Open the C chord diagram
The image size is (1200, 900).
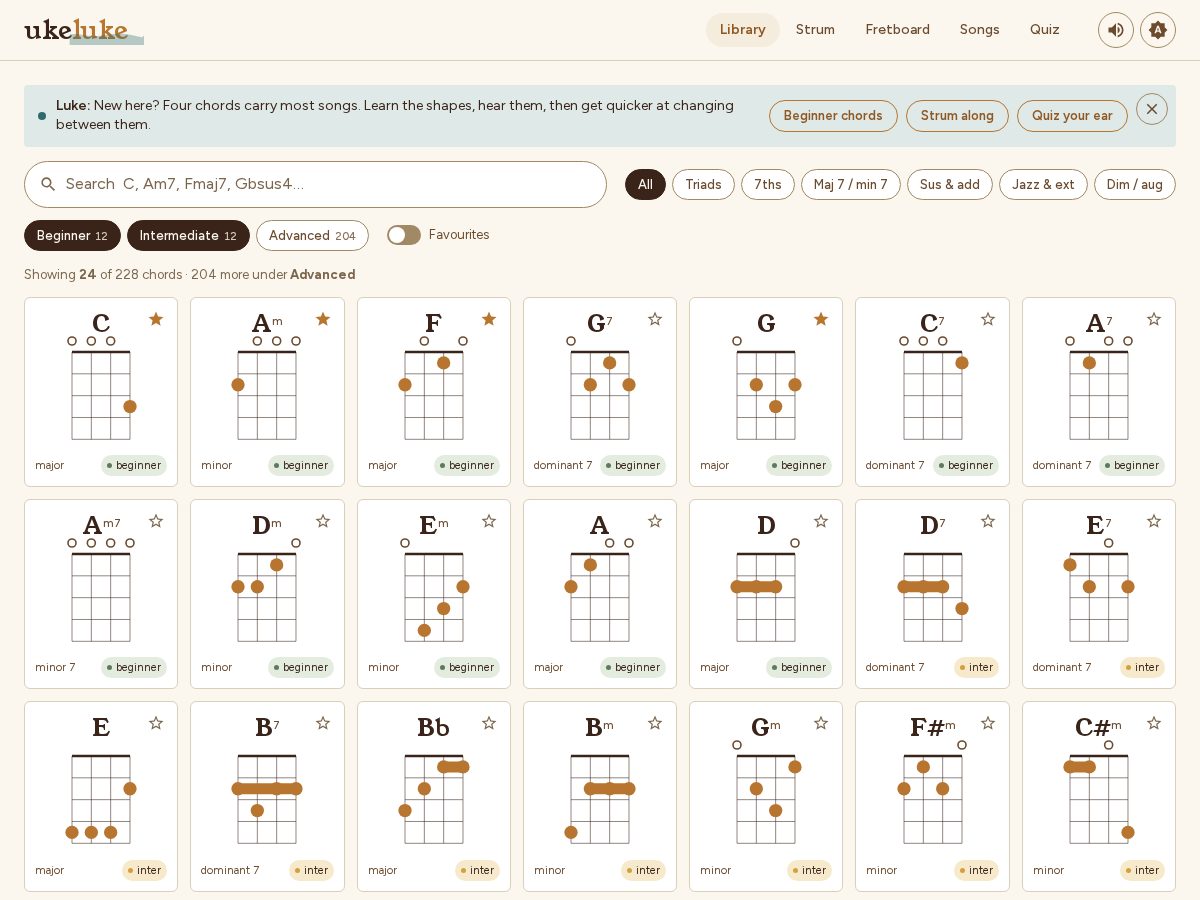tap(101, 387)
